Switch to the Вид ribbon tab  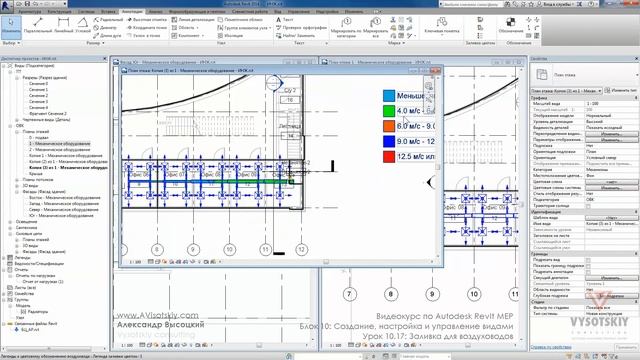pyautogui.click(x=278, y=12)
